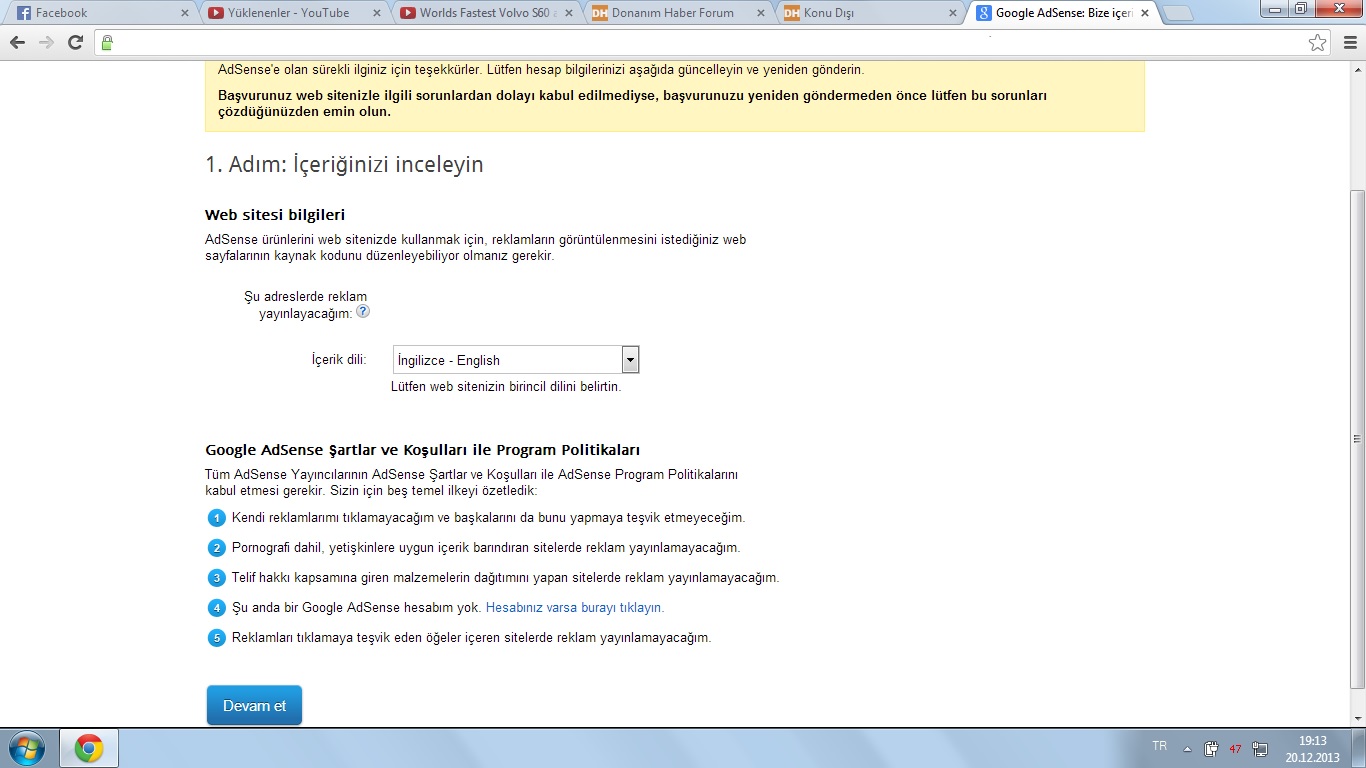Image resolution: width=1366 pixels, height=768 pixels.
Task: Open the network connection tray icon
Action: pos(1260,748)
